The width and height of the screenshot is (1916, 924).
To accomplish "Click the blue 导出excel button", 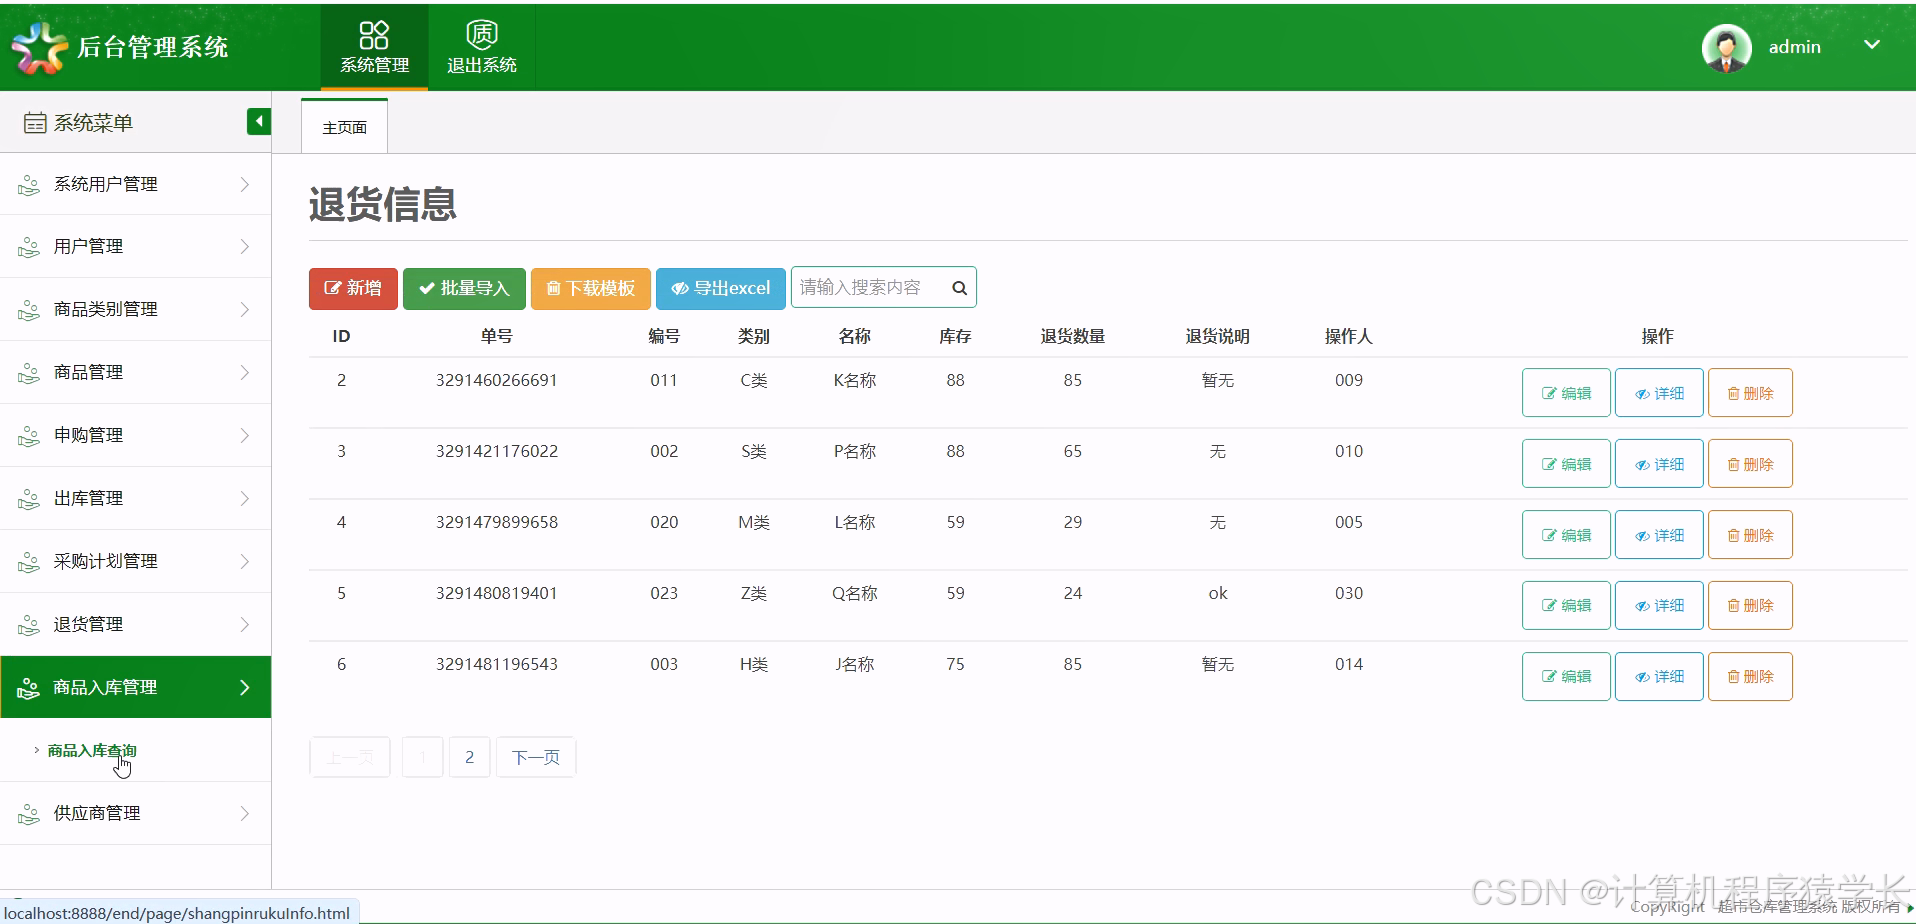I will tap(721, 288).
